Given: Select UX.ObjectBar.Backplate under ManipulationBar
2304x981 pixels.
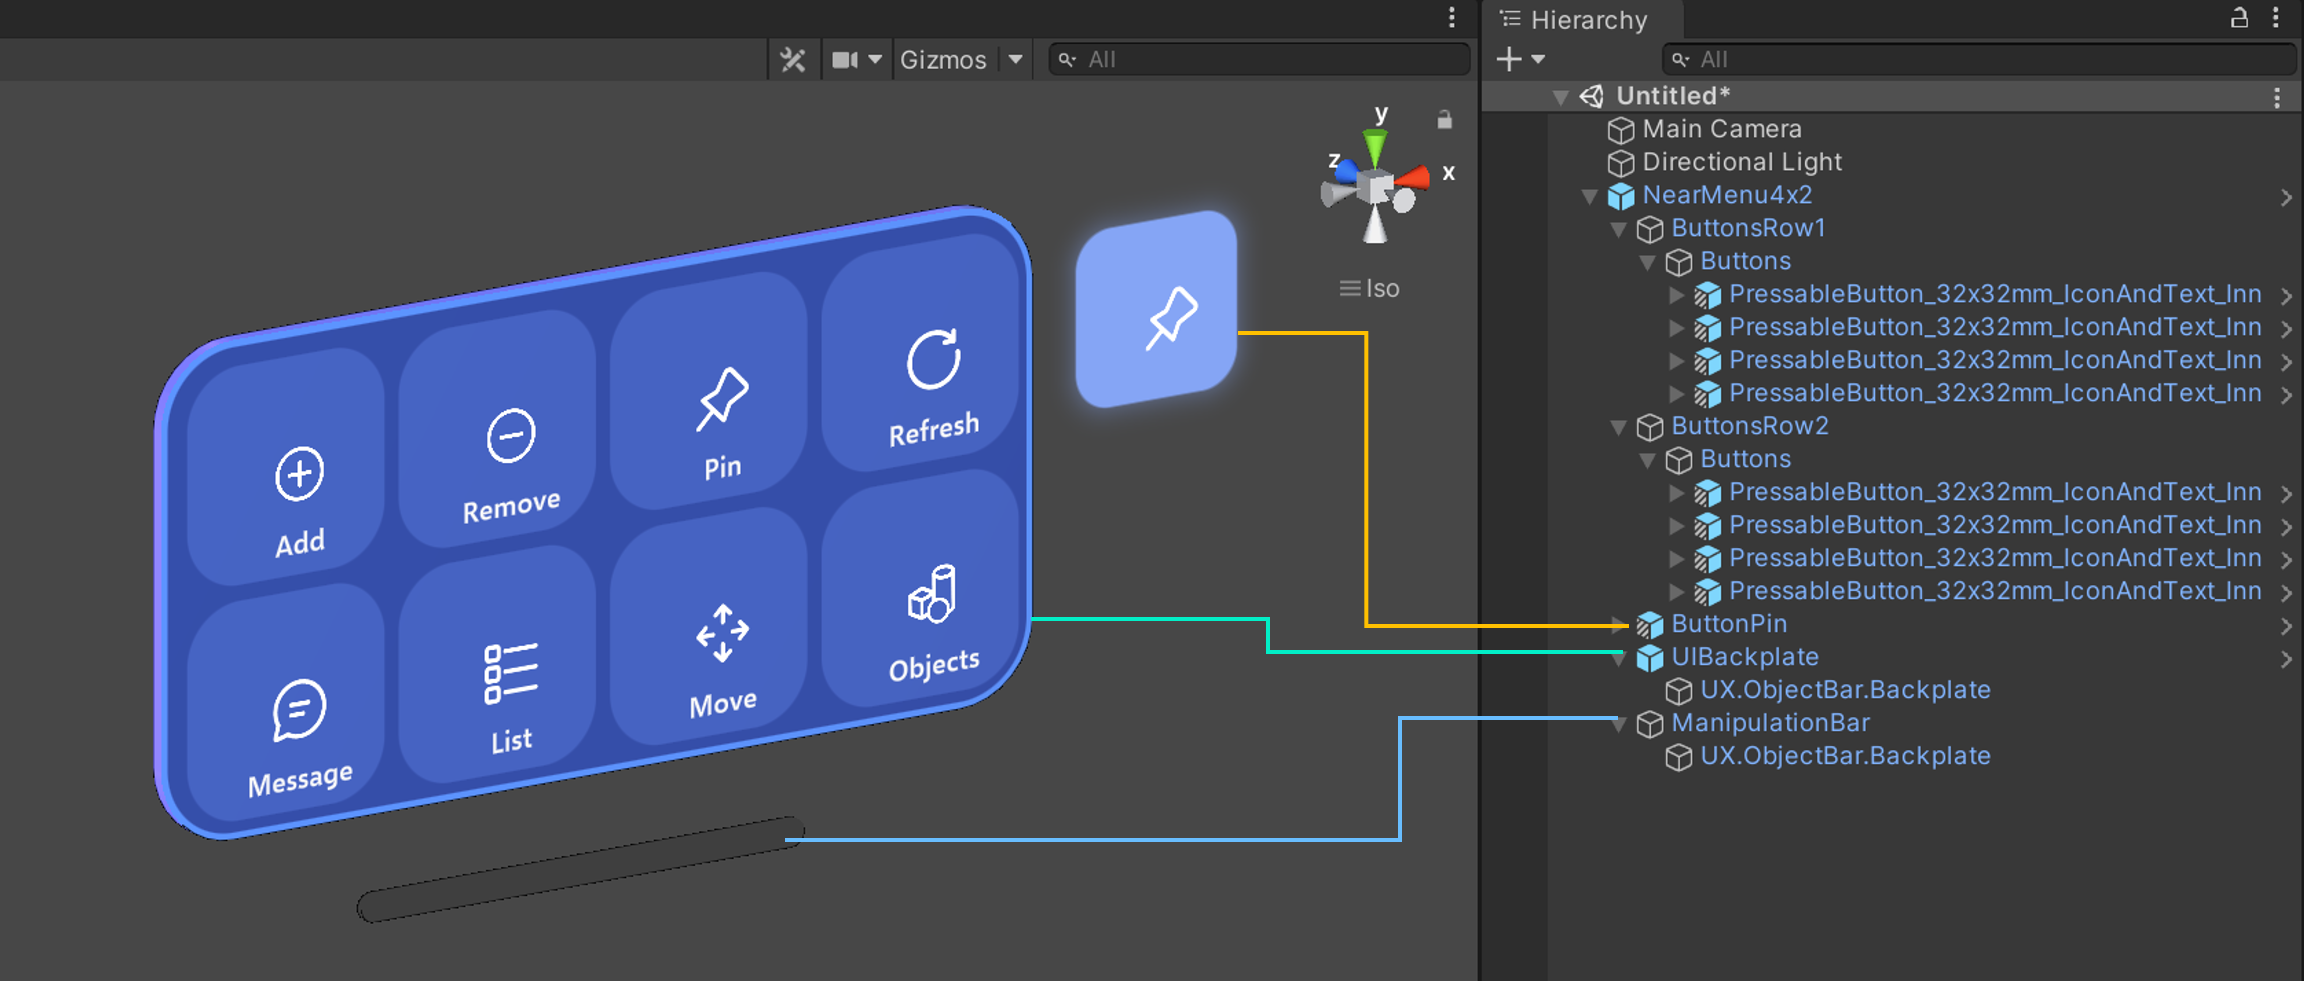Looking at the screenshot, I should point(1845,756).
